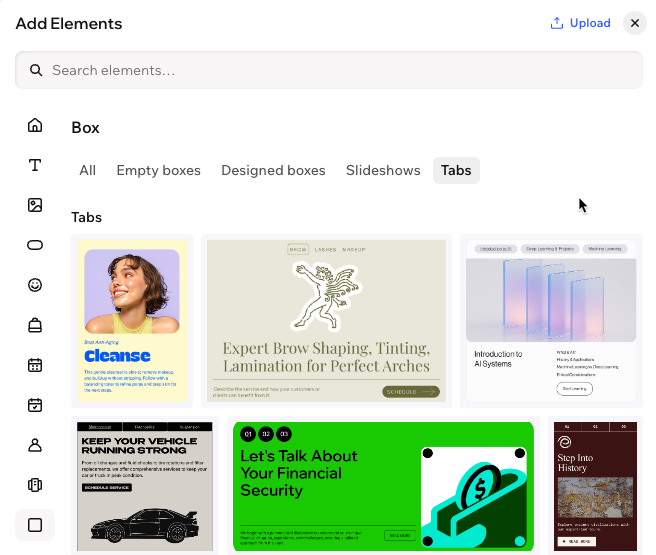
Task: Click the Tabs section heading
Action: (87, 217)
